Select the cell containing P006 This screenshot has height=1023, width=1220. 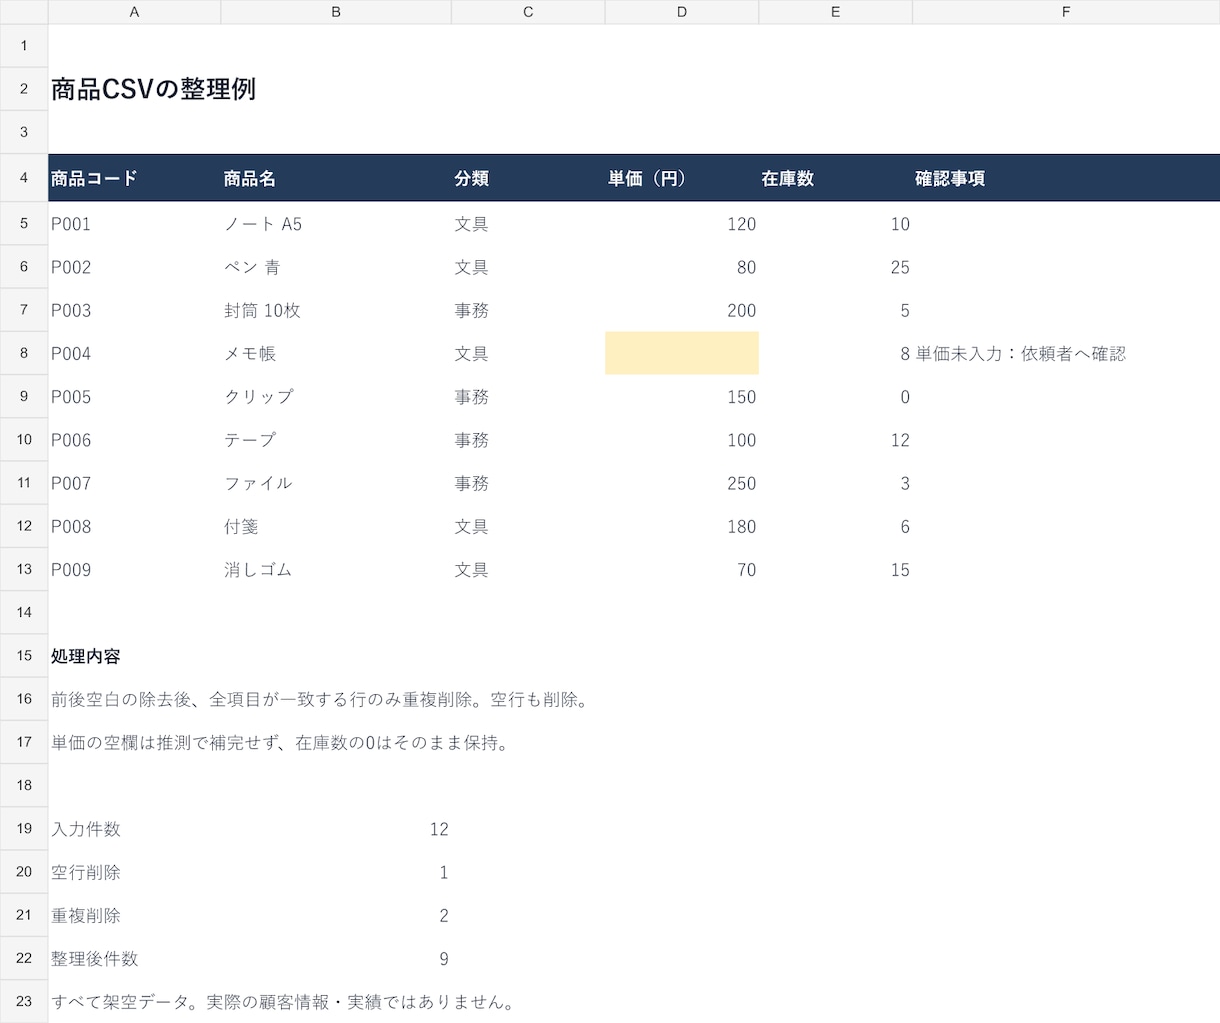(x=134, y=439)
